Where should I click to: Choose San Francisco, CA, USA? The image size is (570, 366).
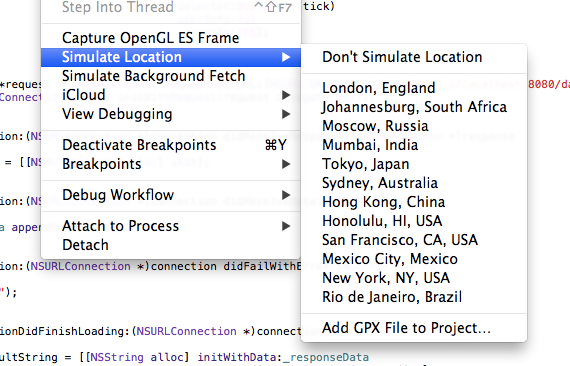tap(414, 240)
